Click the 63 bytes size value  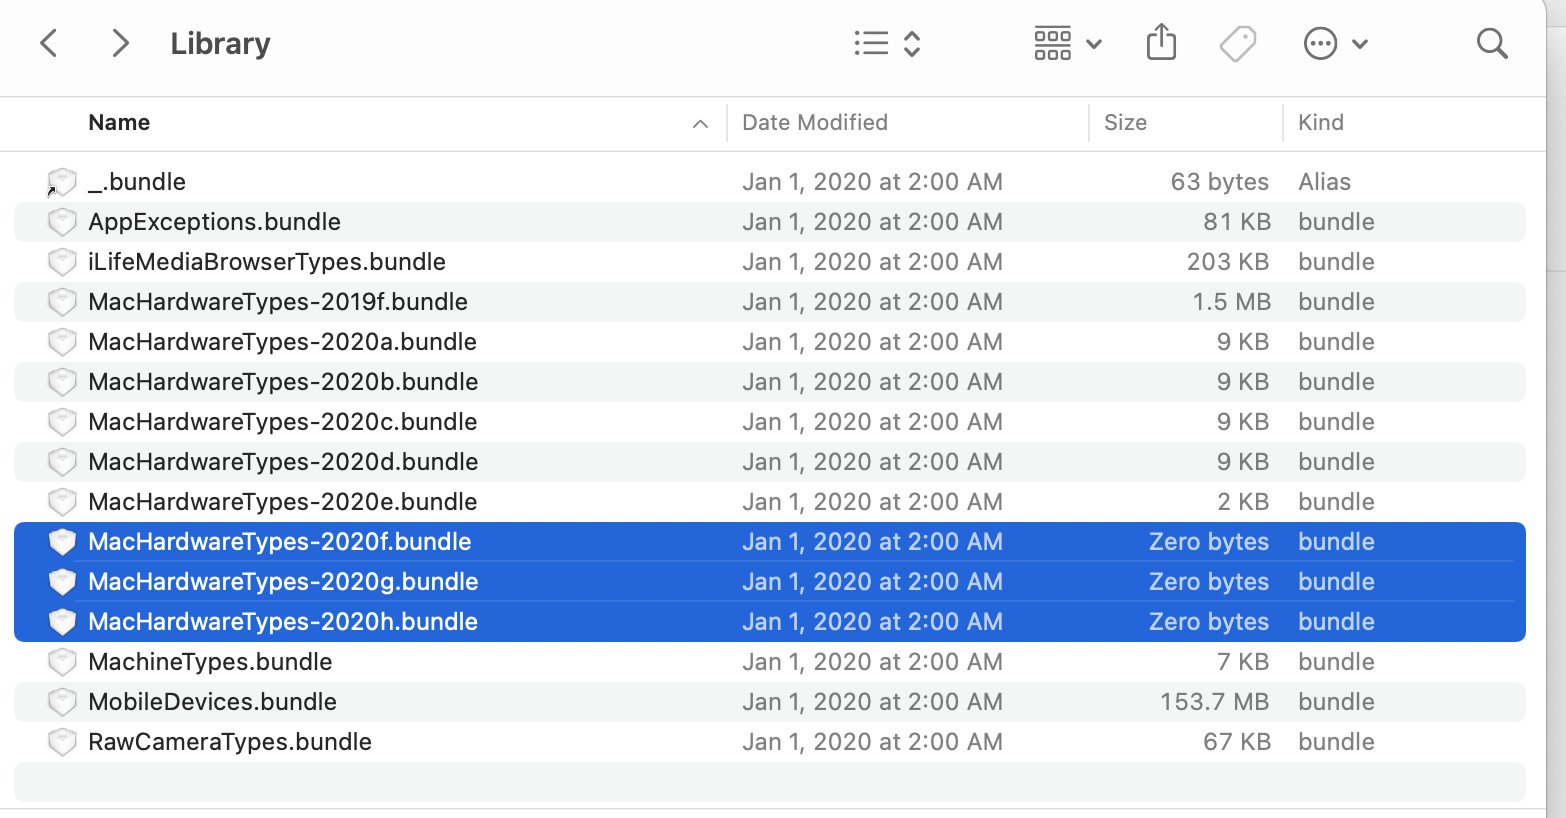[1219, 182]
